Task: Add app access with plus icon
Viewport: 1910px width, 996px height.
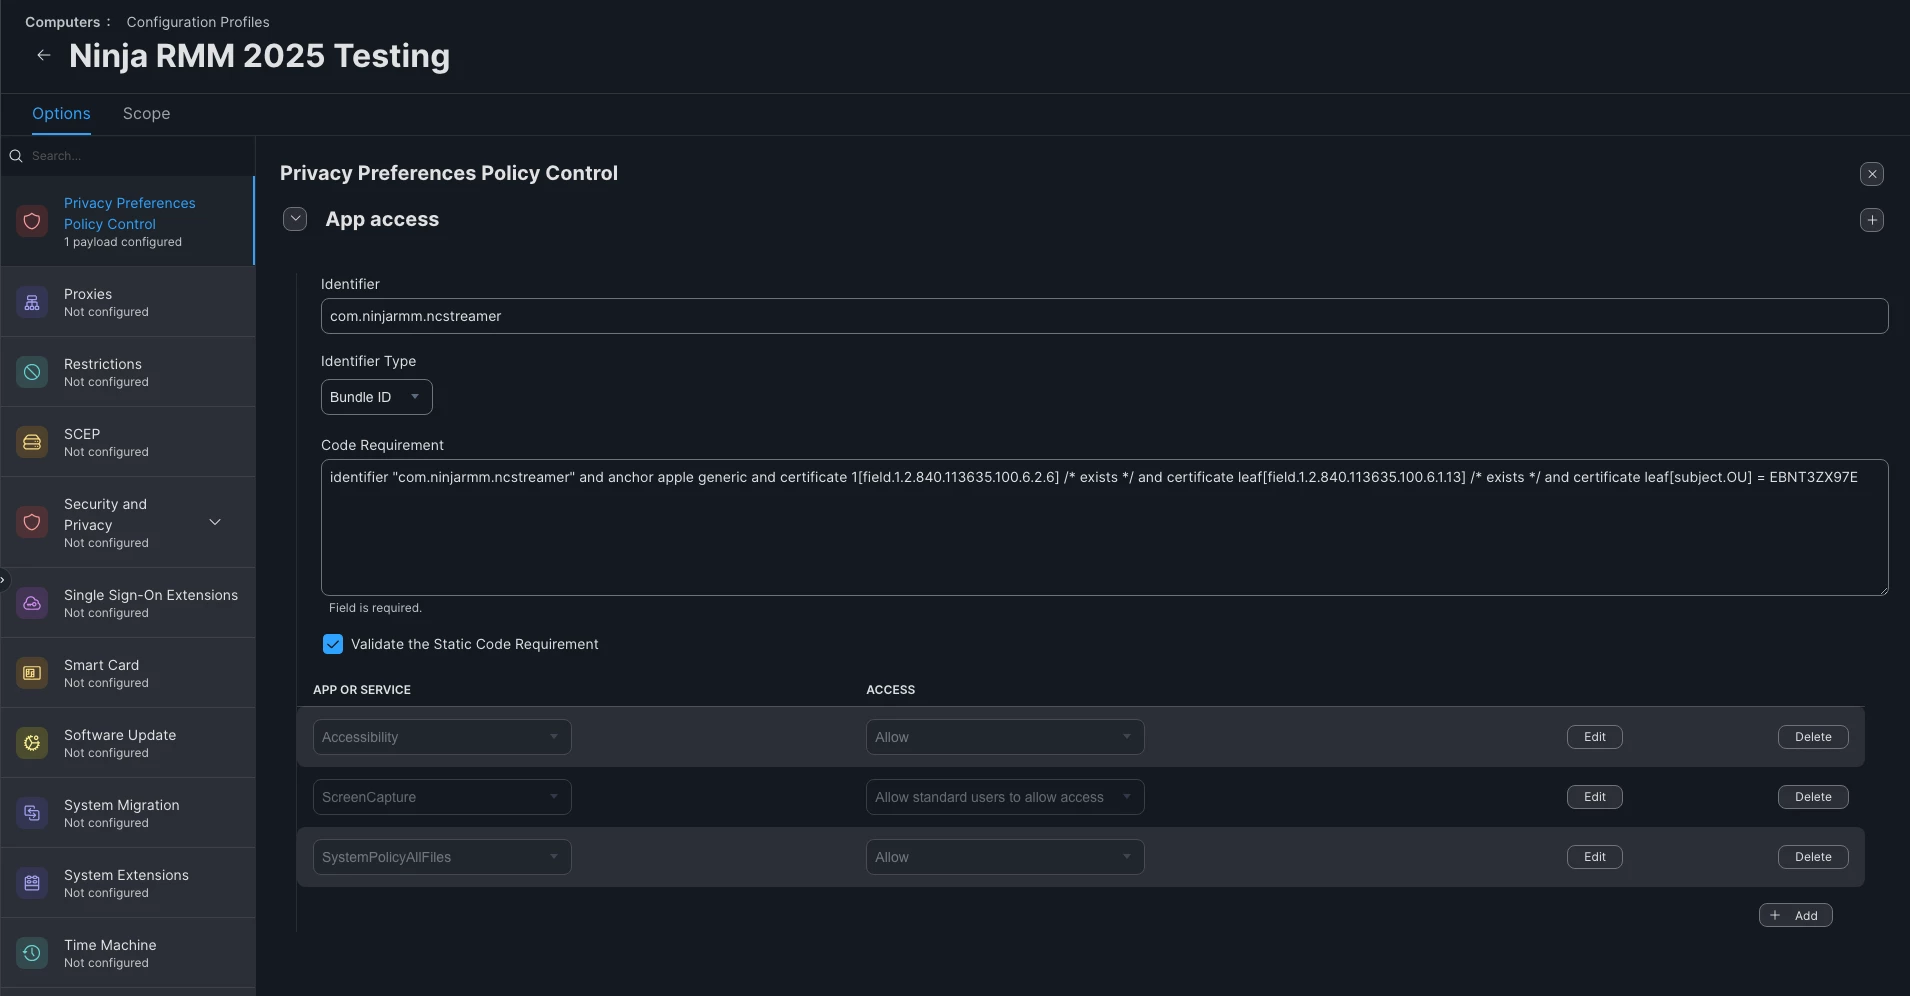Action: (x=1872, y=220)
